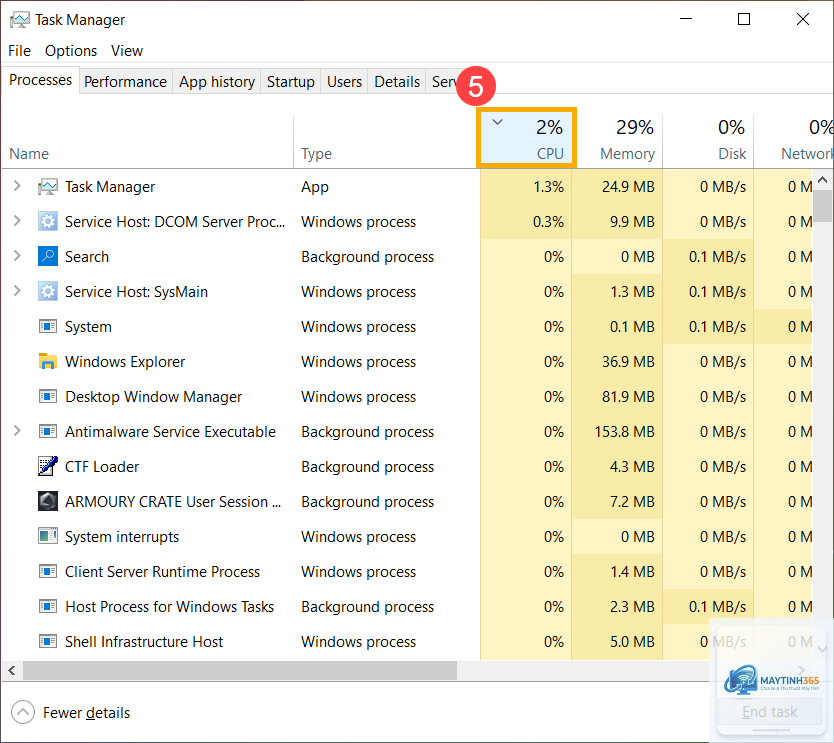The image size is (834, 743).
Task: Click the ARMOURY CRATE User Session icon
Action: click(48, 501)
